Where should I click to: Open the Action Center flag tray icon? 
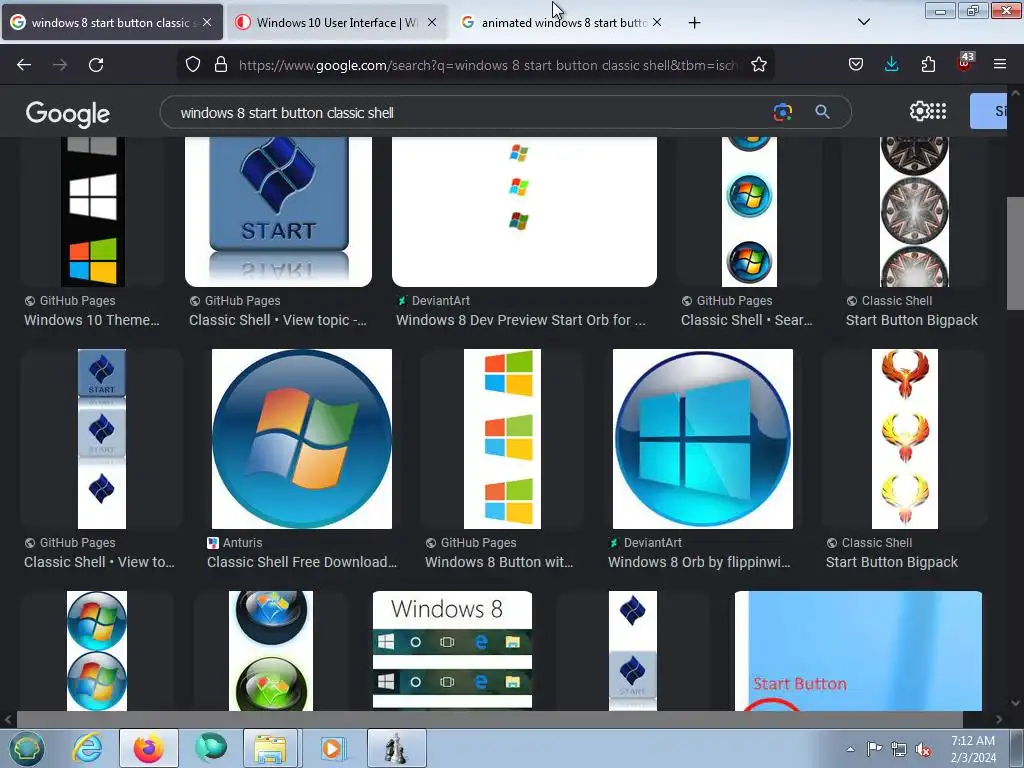pos(874,749)
